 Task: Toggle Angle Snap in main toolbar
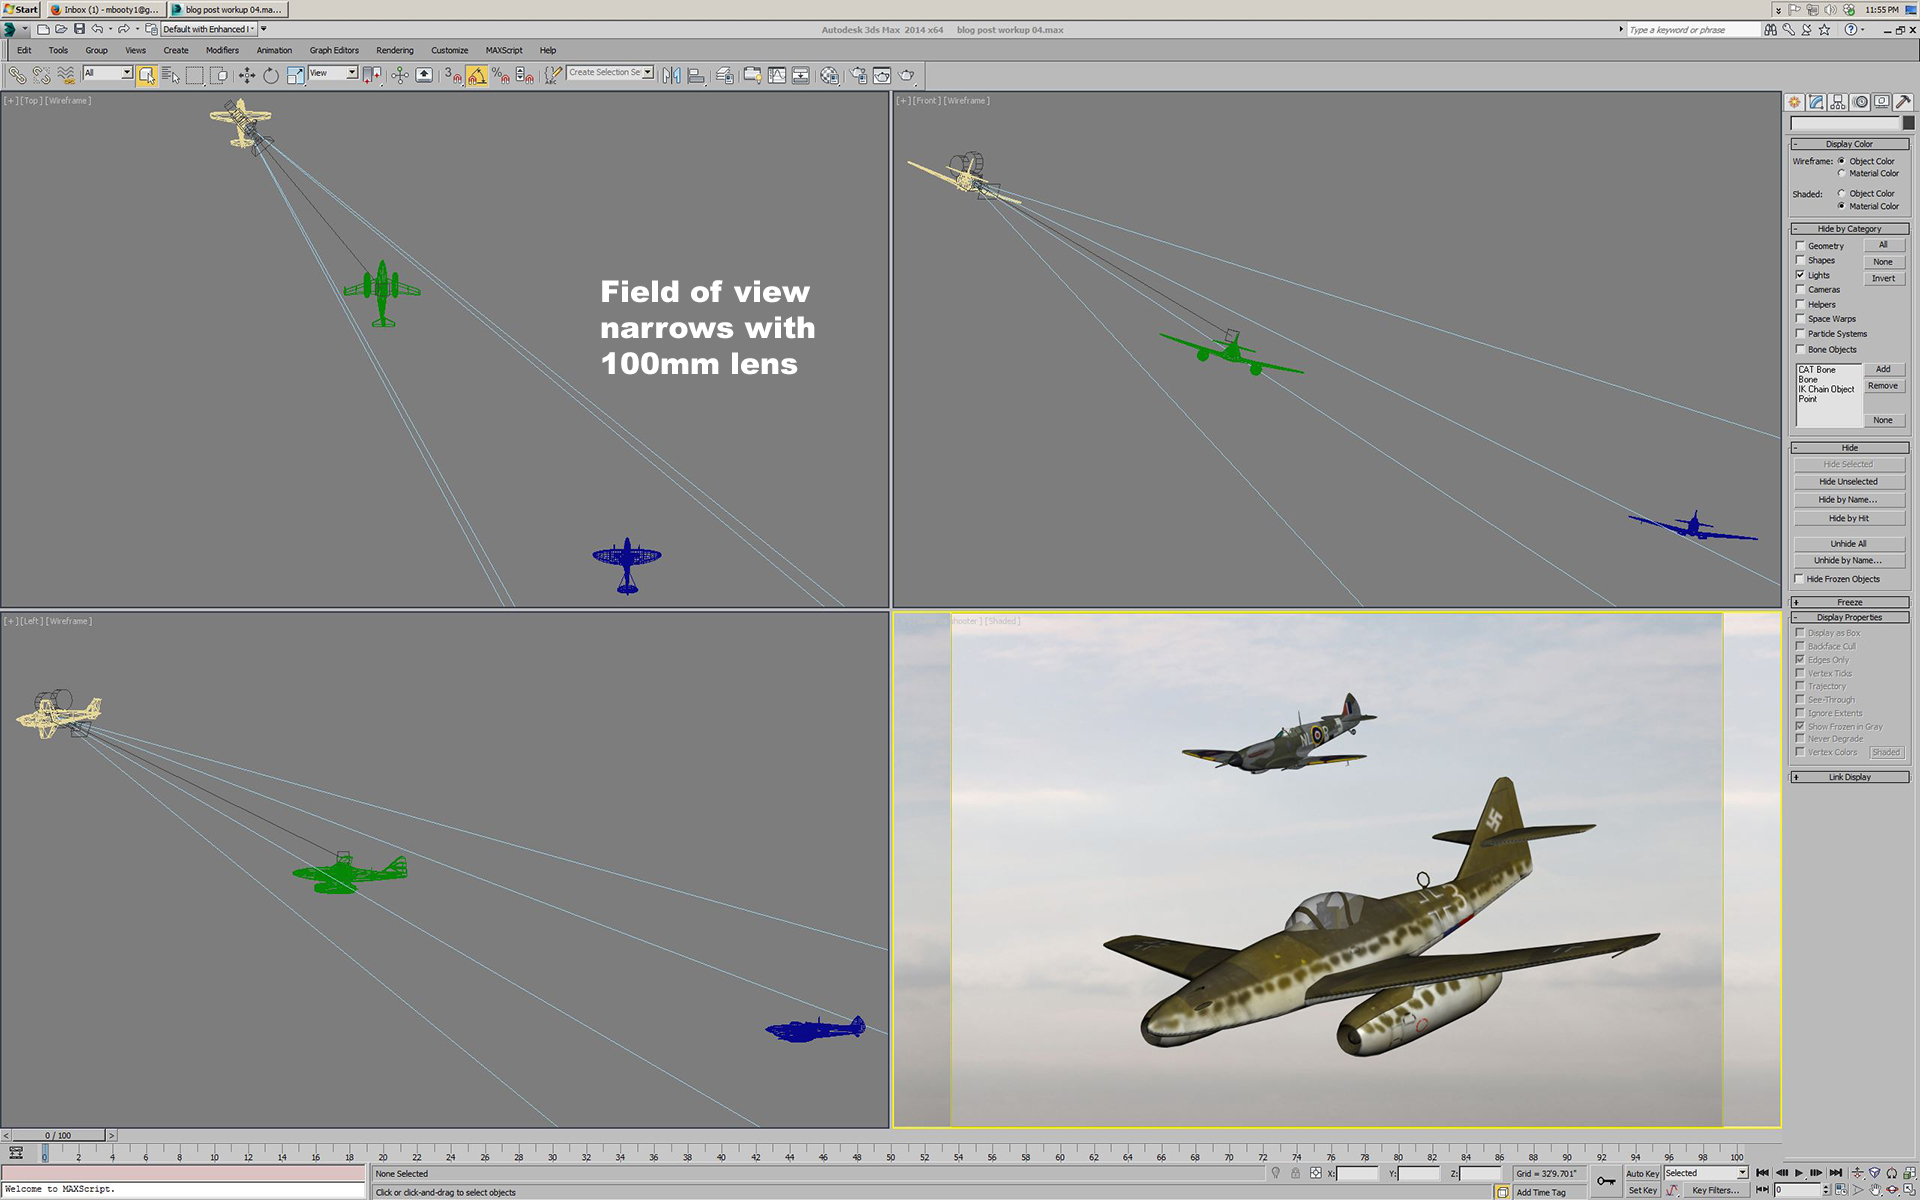click(477, 75)
